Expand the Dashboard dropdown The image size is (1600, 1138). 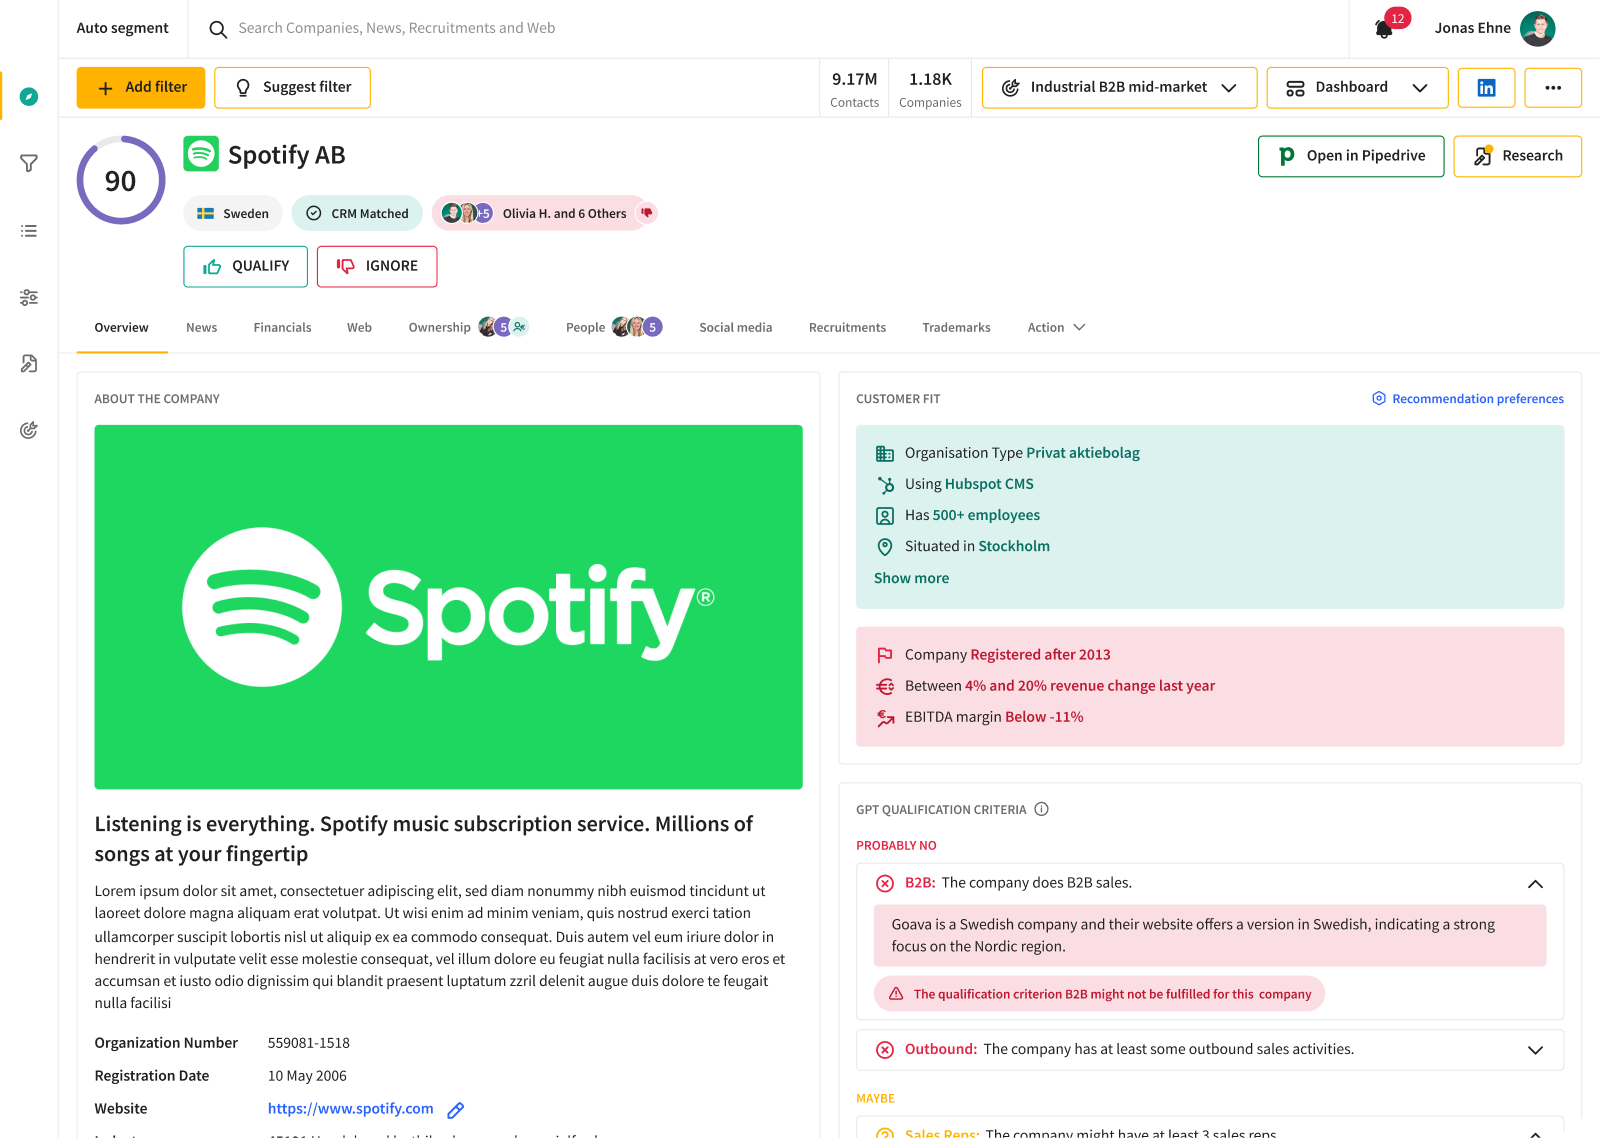tap(1357, 88)
